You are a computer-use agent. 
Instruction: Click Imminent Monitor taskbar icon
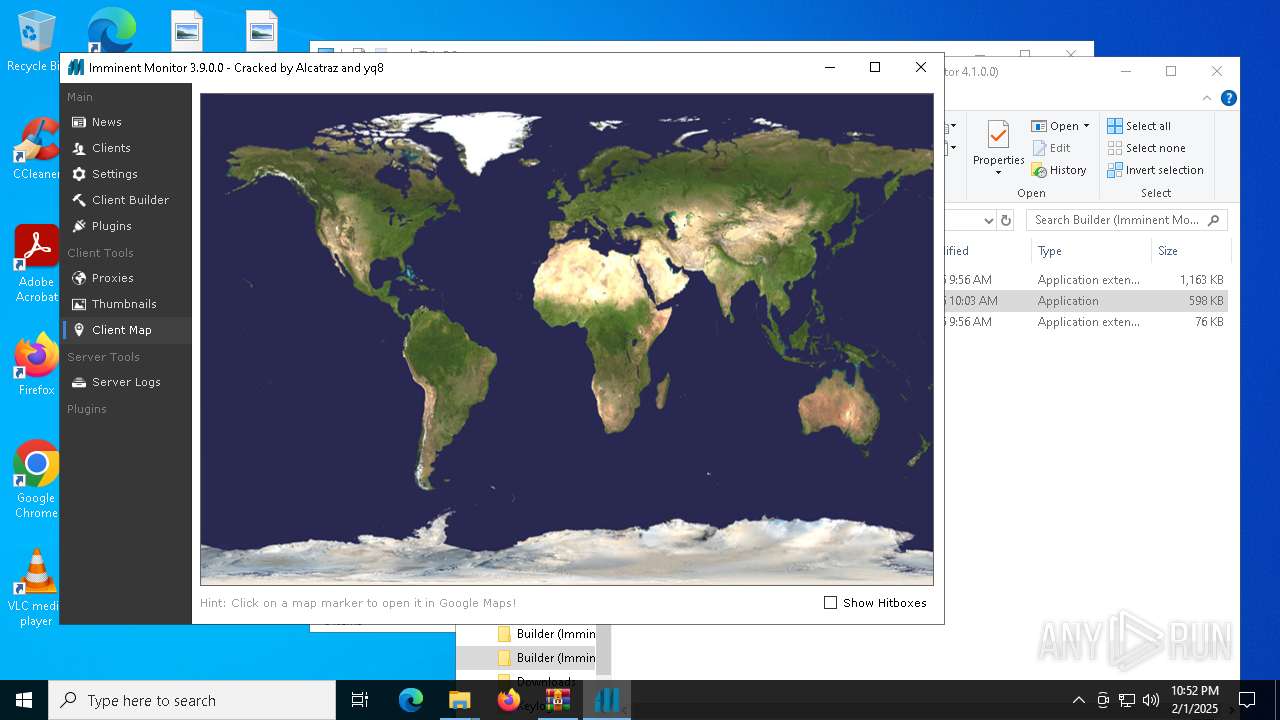pyautogui.click(x=607, y=700)
